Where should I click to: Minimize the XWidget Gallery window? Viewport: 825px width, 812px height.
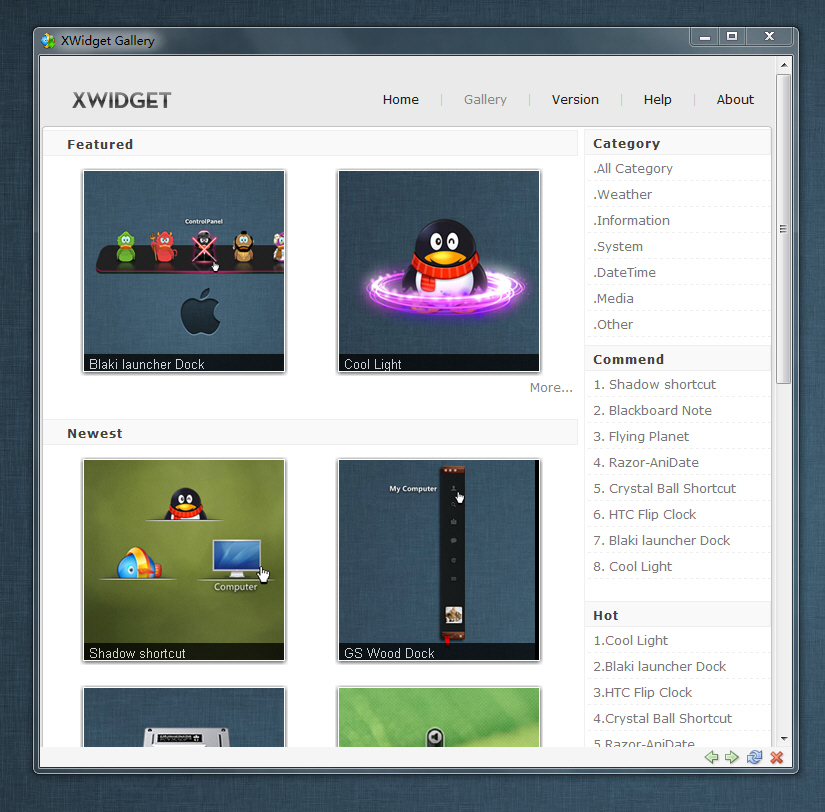point(705,37)
